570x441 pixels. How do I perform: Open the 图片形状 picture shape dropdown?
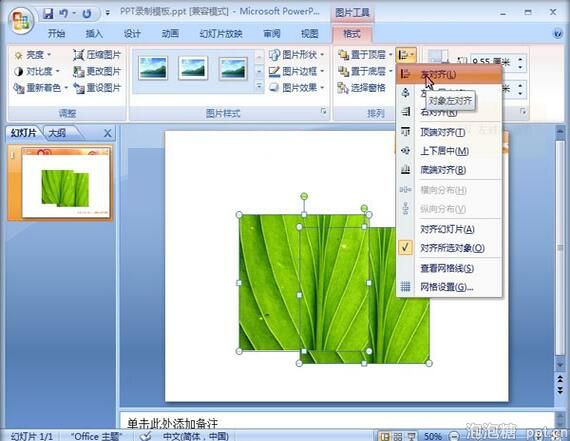tap(296, 55)
